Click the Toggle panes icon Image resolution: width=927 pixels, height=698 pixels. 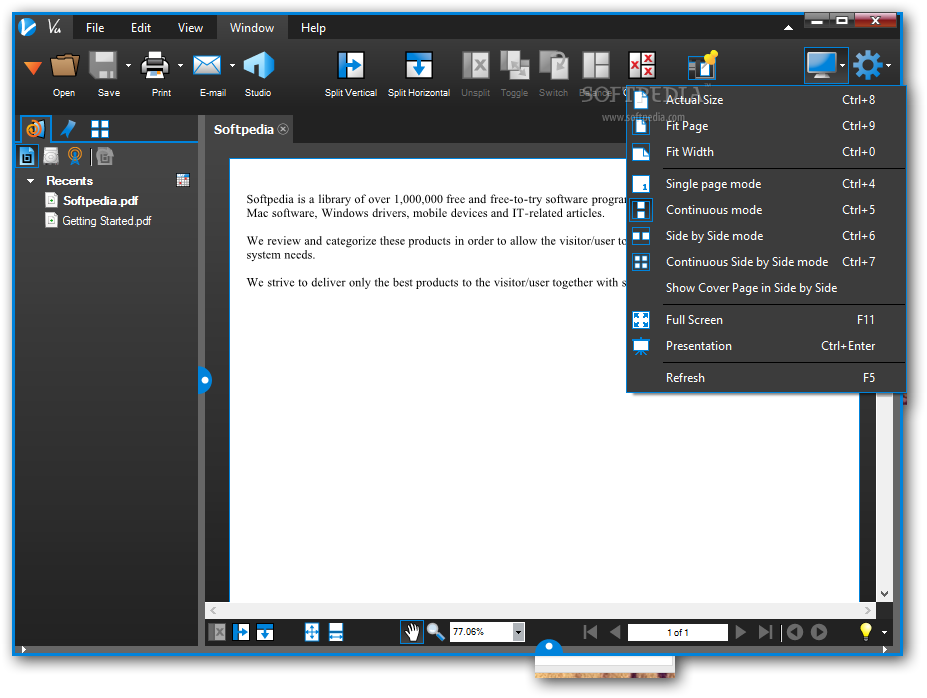[x=514, y=66]
